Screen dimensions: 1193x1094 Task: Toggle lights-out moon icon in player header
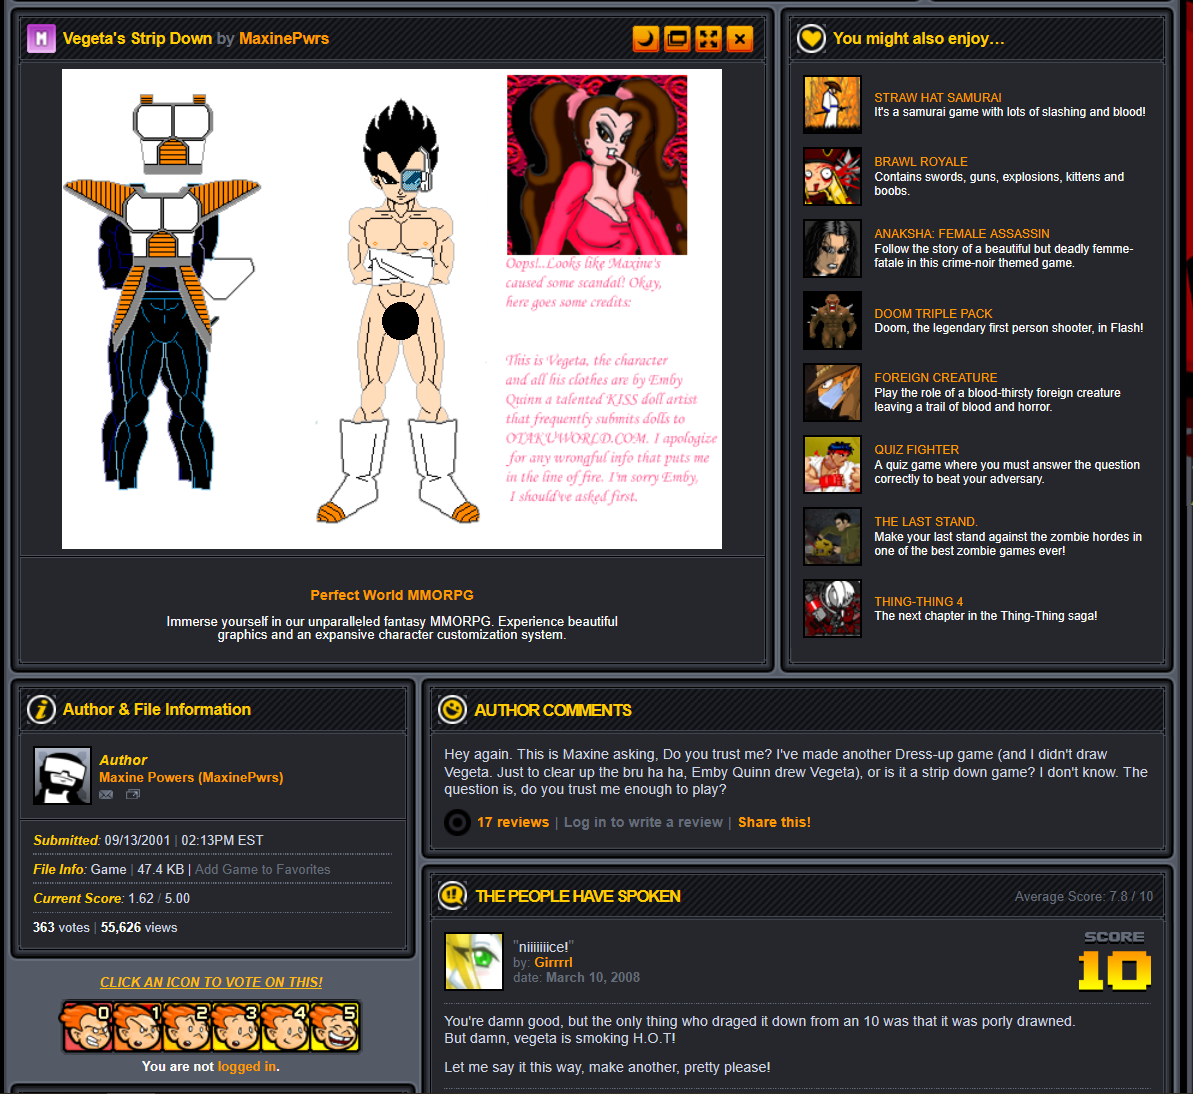(x=646, y=39)
